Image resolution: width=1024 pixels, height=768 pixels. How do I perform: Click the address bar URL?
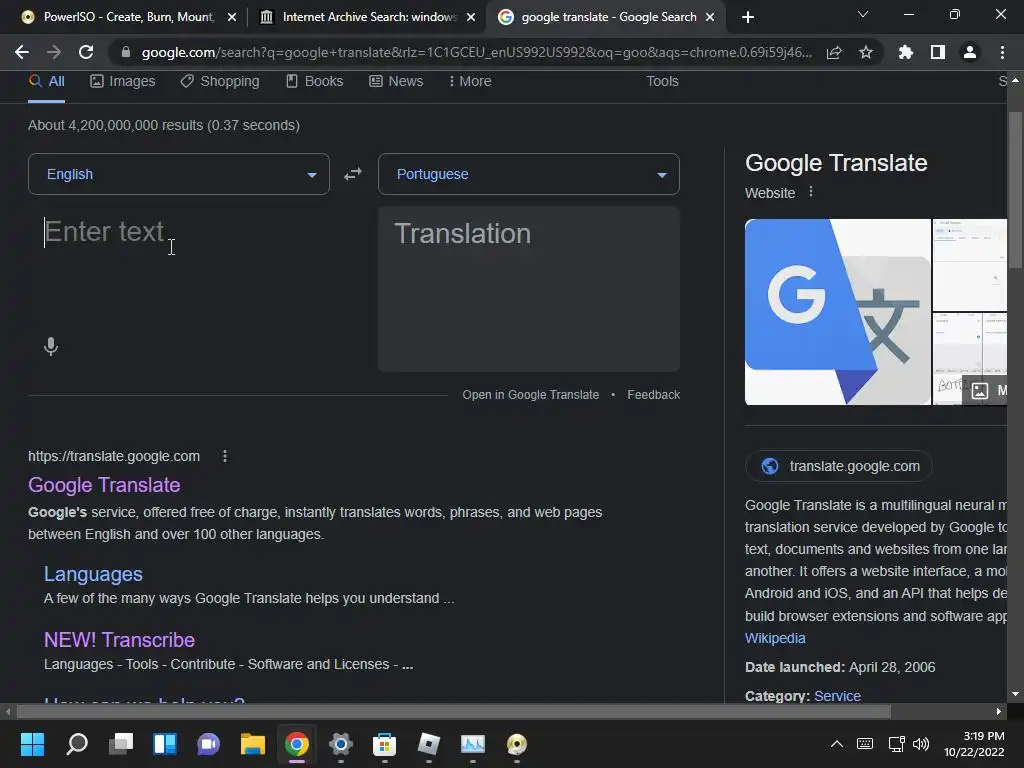477,52
